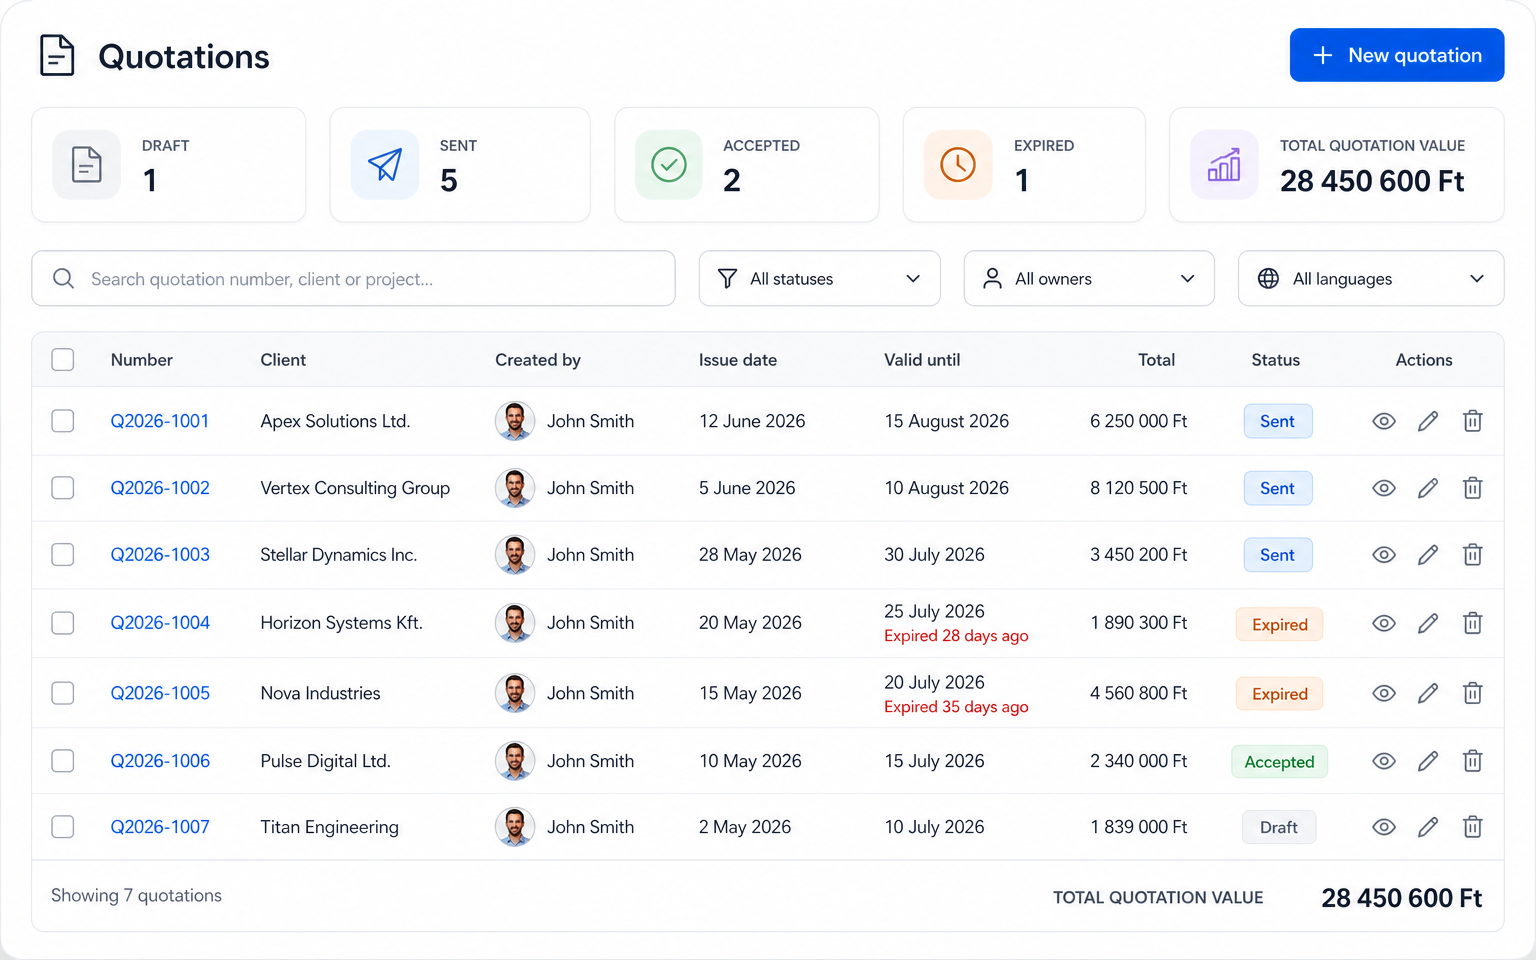Click the Sent paper plane icon
The image size is (1536, 960).
click(x=385, y=165)
